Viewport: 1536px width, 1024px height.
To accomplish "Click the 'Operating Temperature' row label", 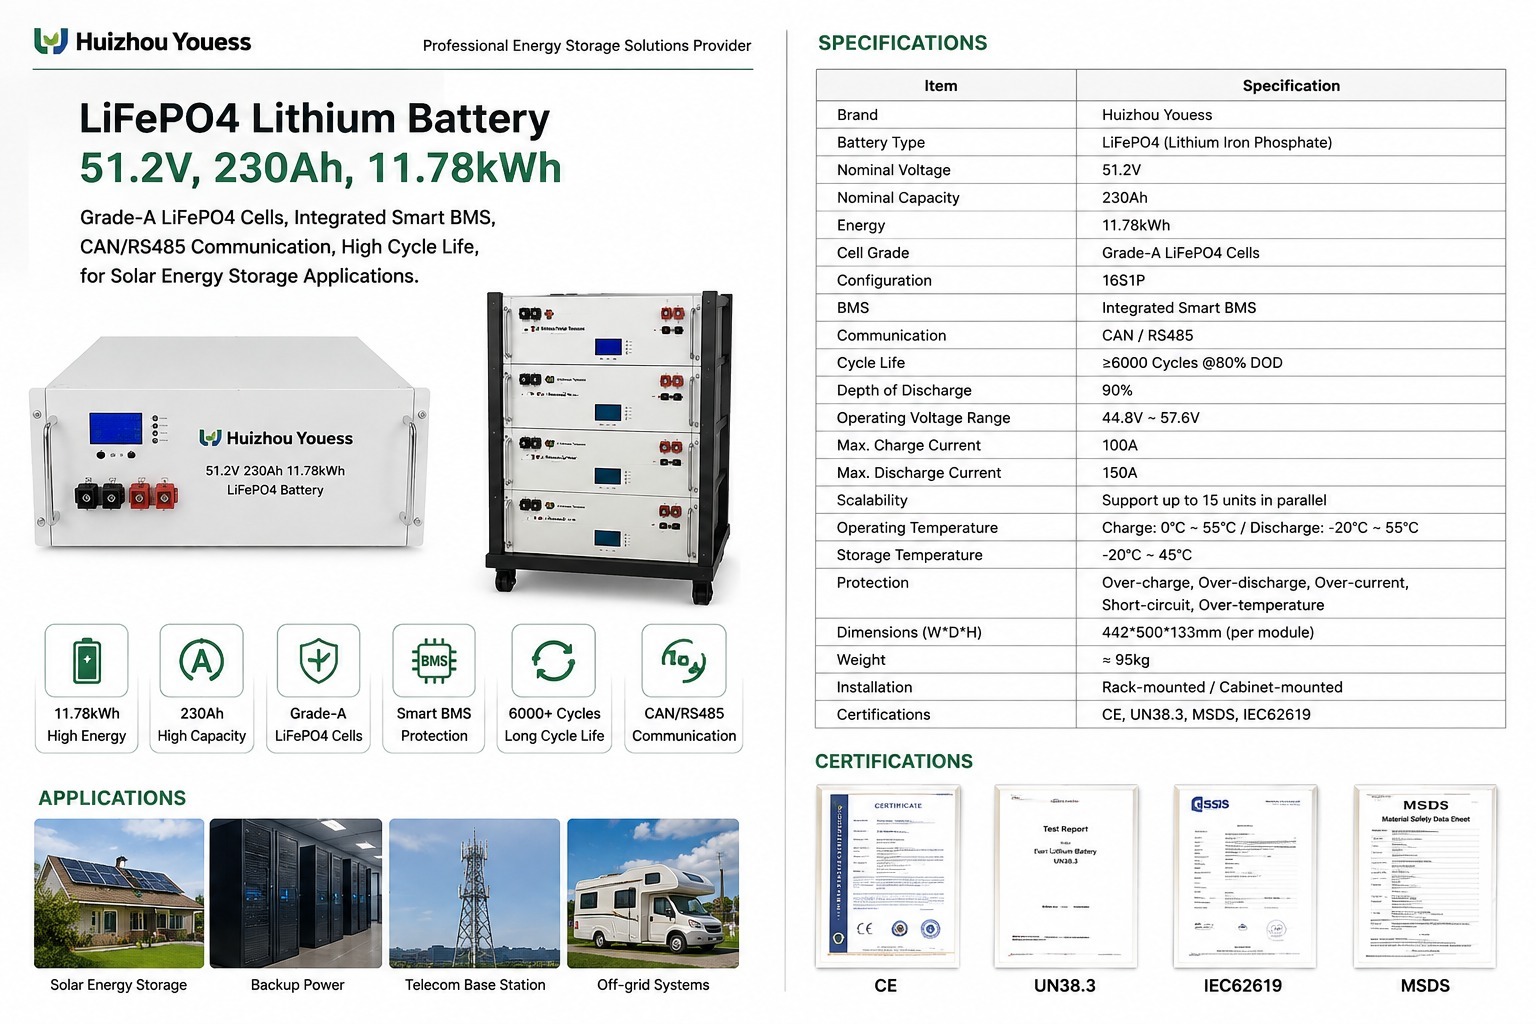I will pos(917,528).
